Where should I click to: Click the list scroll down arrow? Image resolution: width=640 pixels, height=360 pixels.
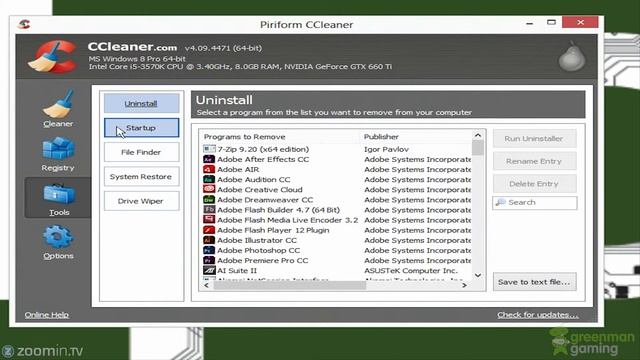pyautogui.click(x=478, y=276)
